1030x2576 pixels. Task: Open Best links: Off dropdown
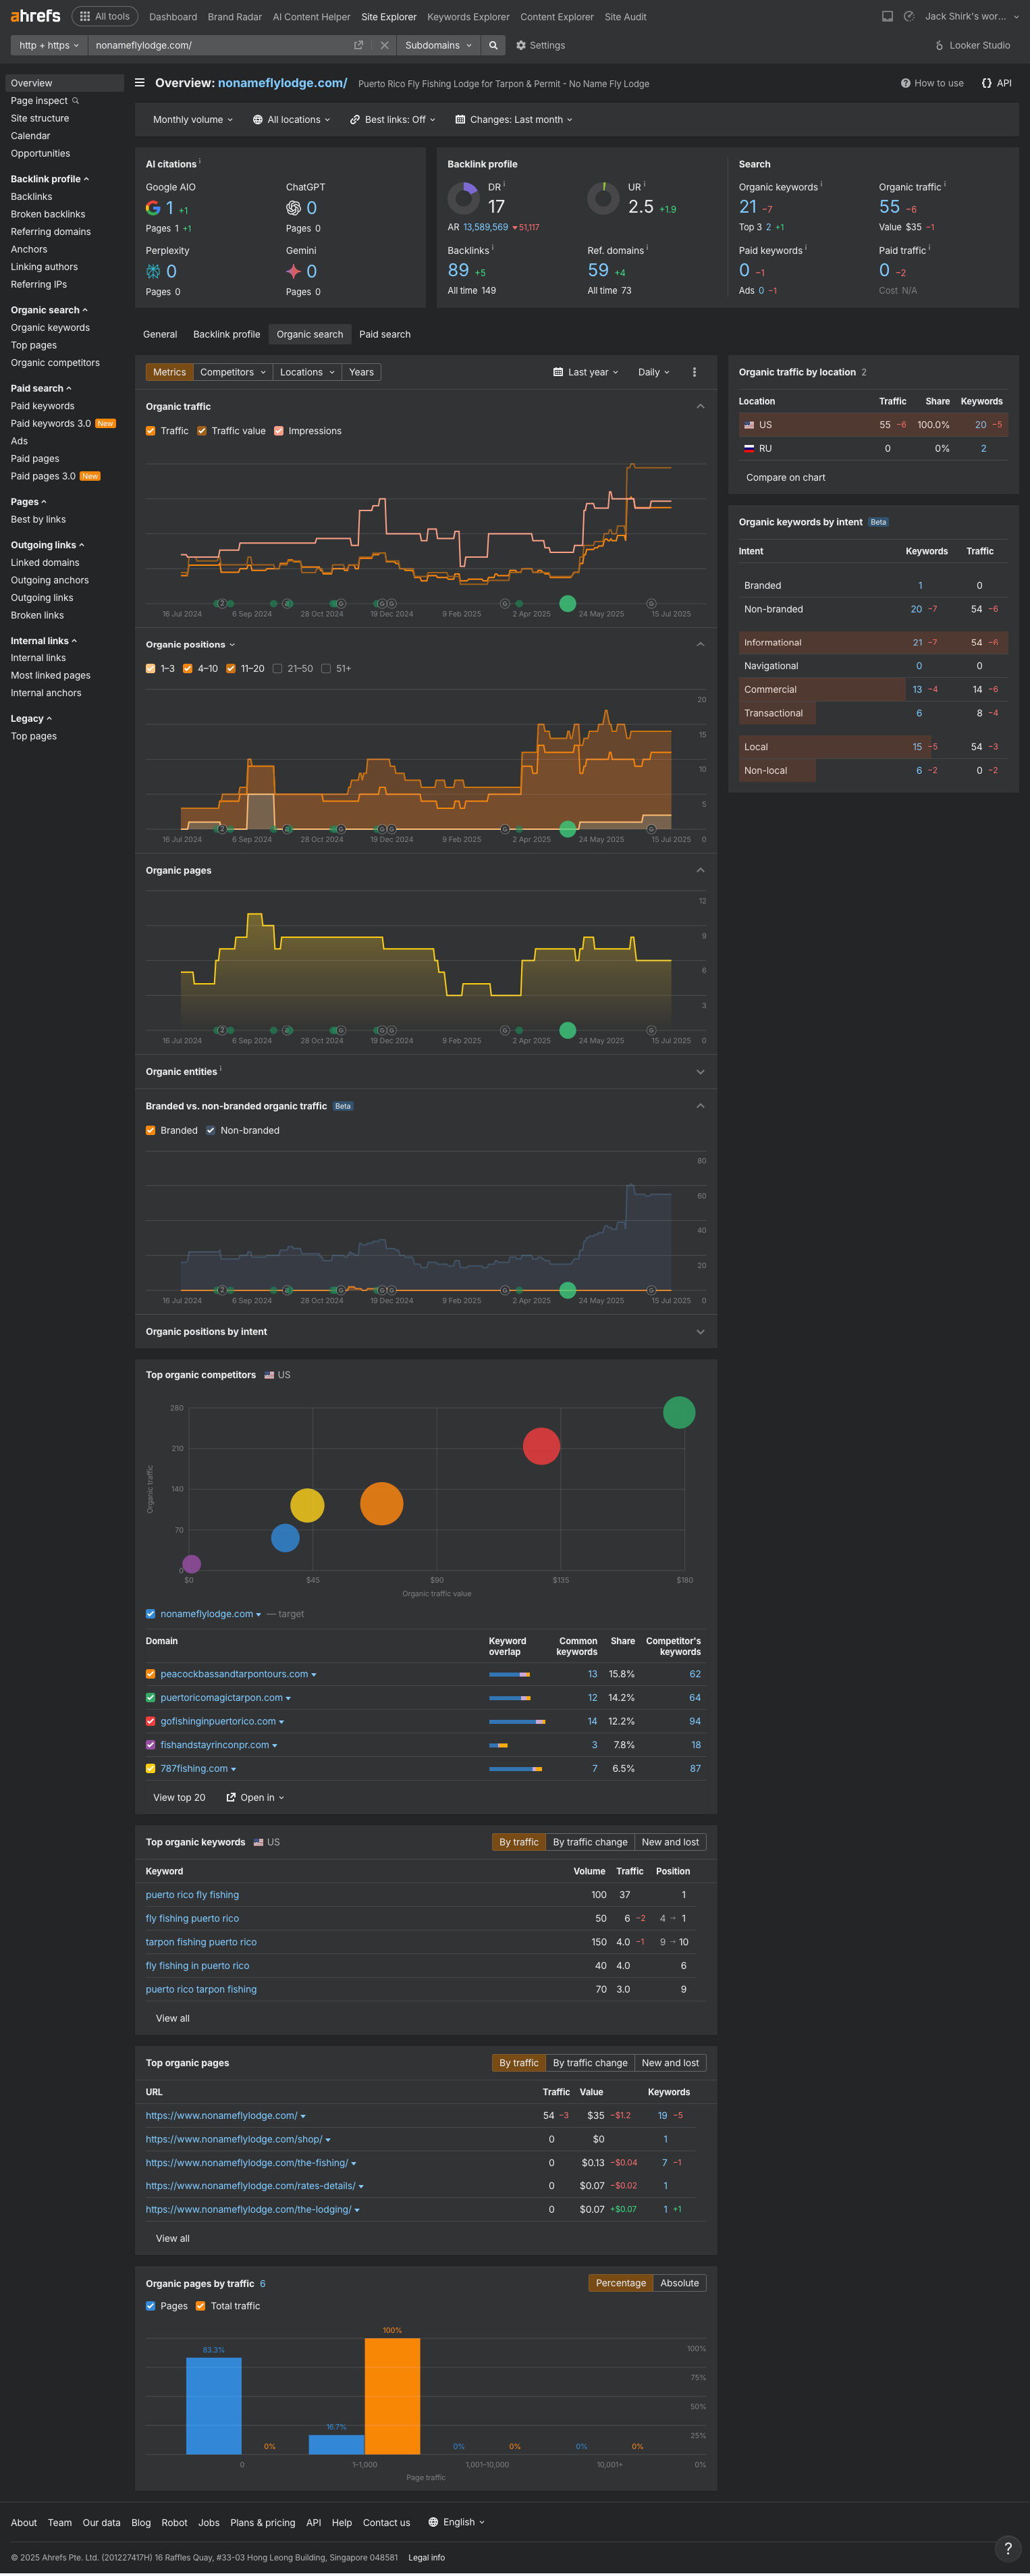click(x=392, y=119)
